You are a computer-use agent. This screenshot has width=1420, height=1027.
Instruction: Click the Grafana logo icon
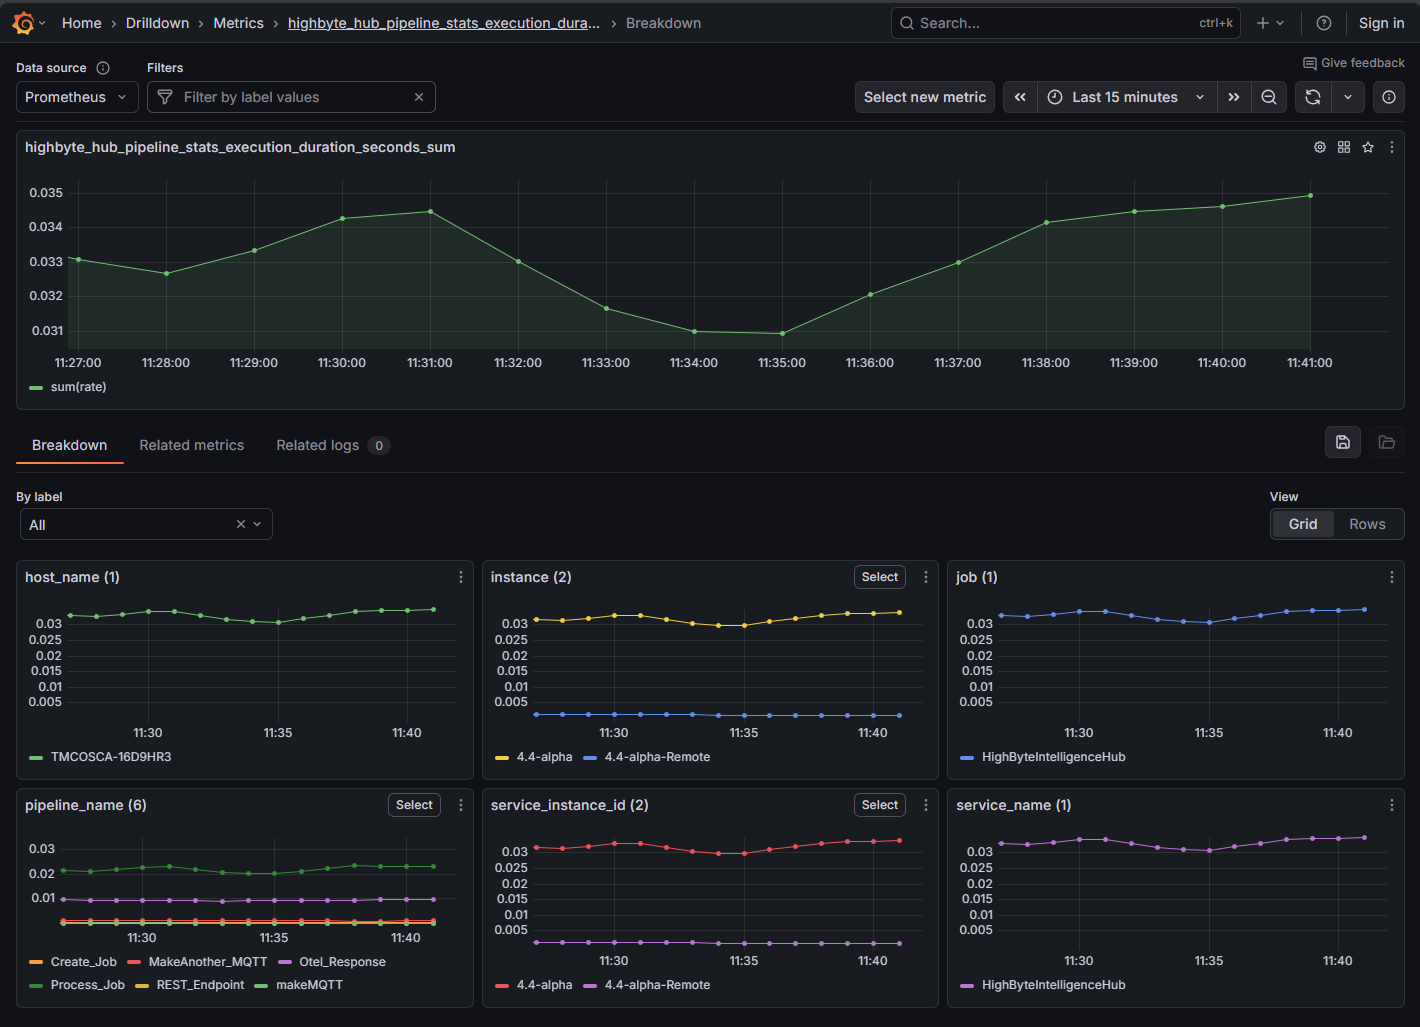pyautogui.click(x=23, y=23)
